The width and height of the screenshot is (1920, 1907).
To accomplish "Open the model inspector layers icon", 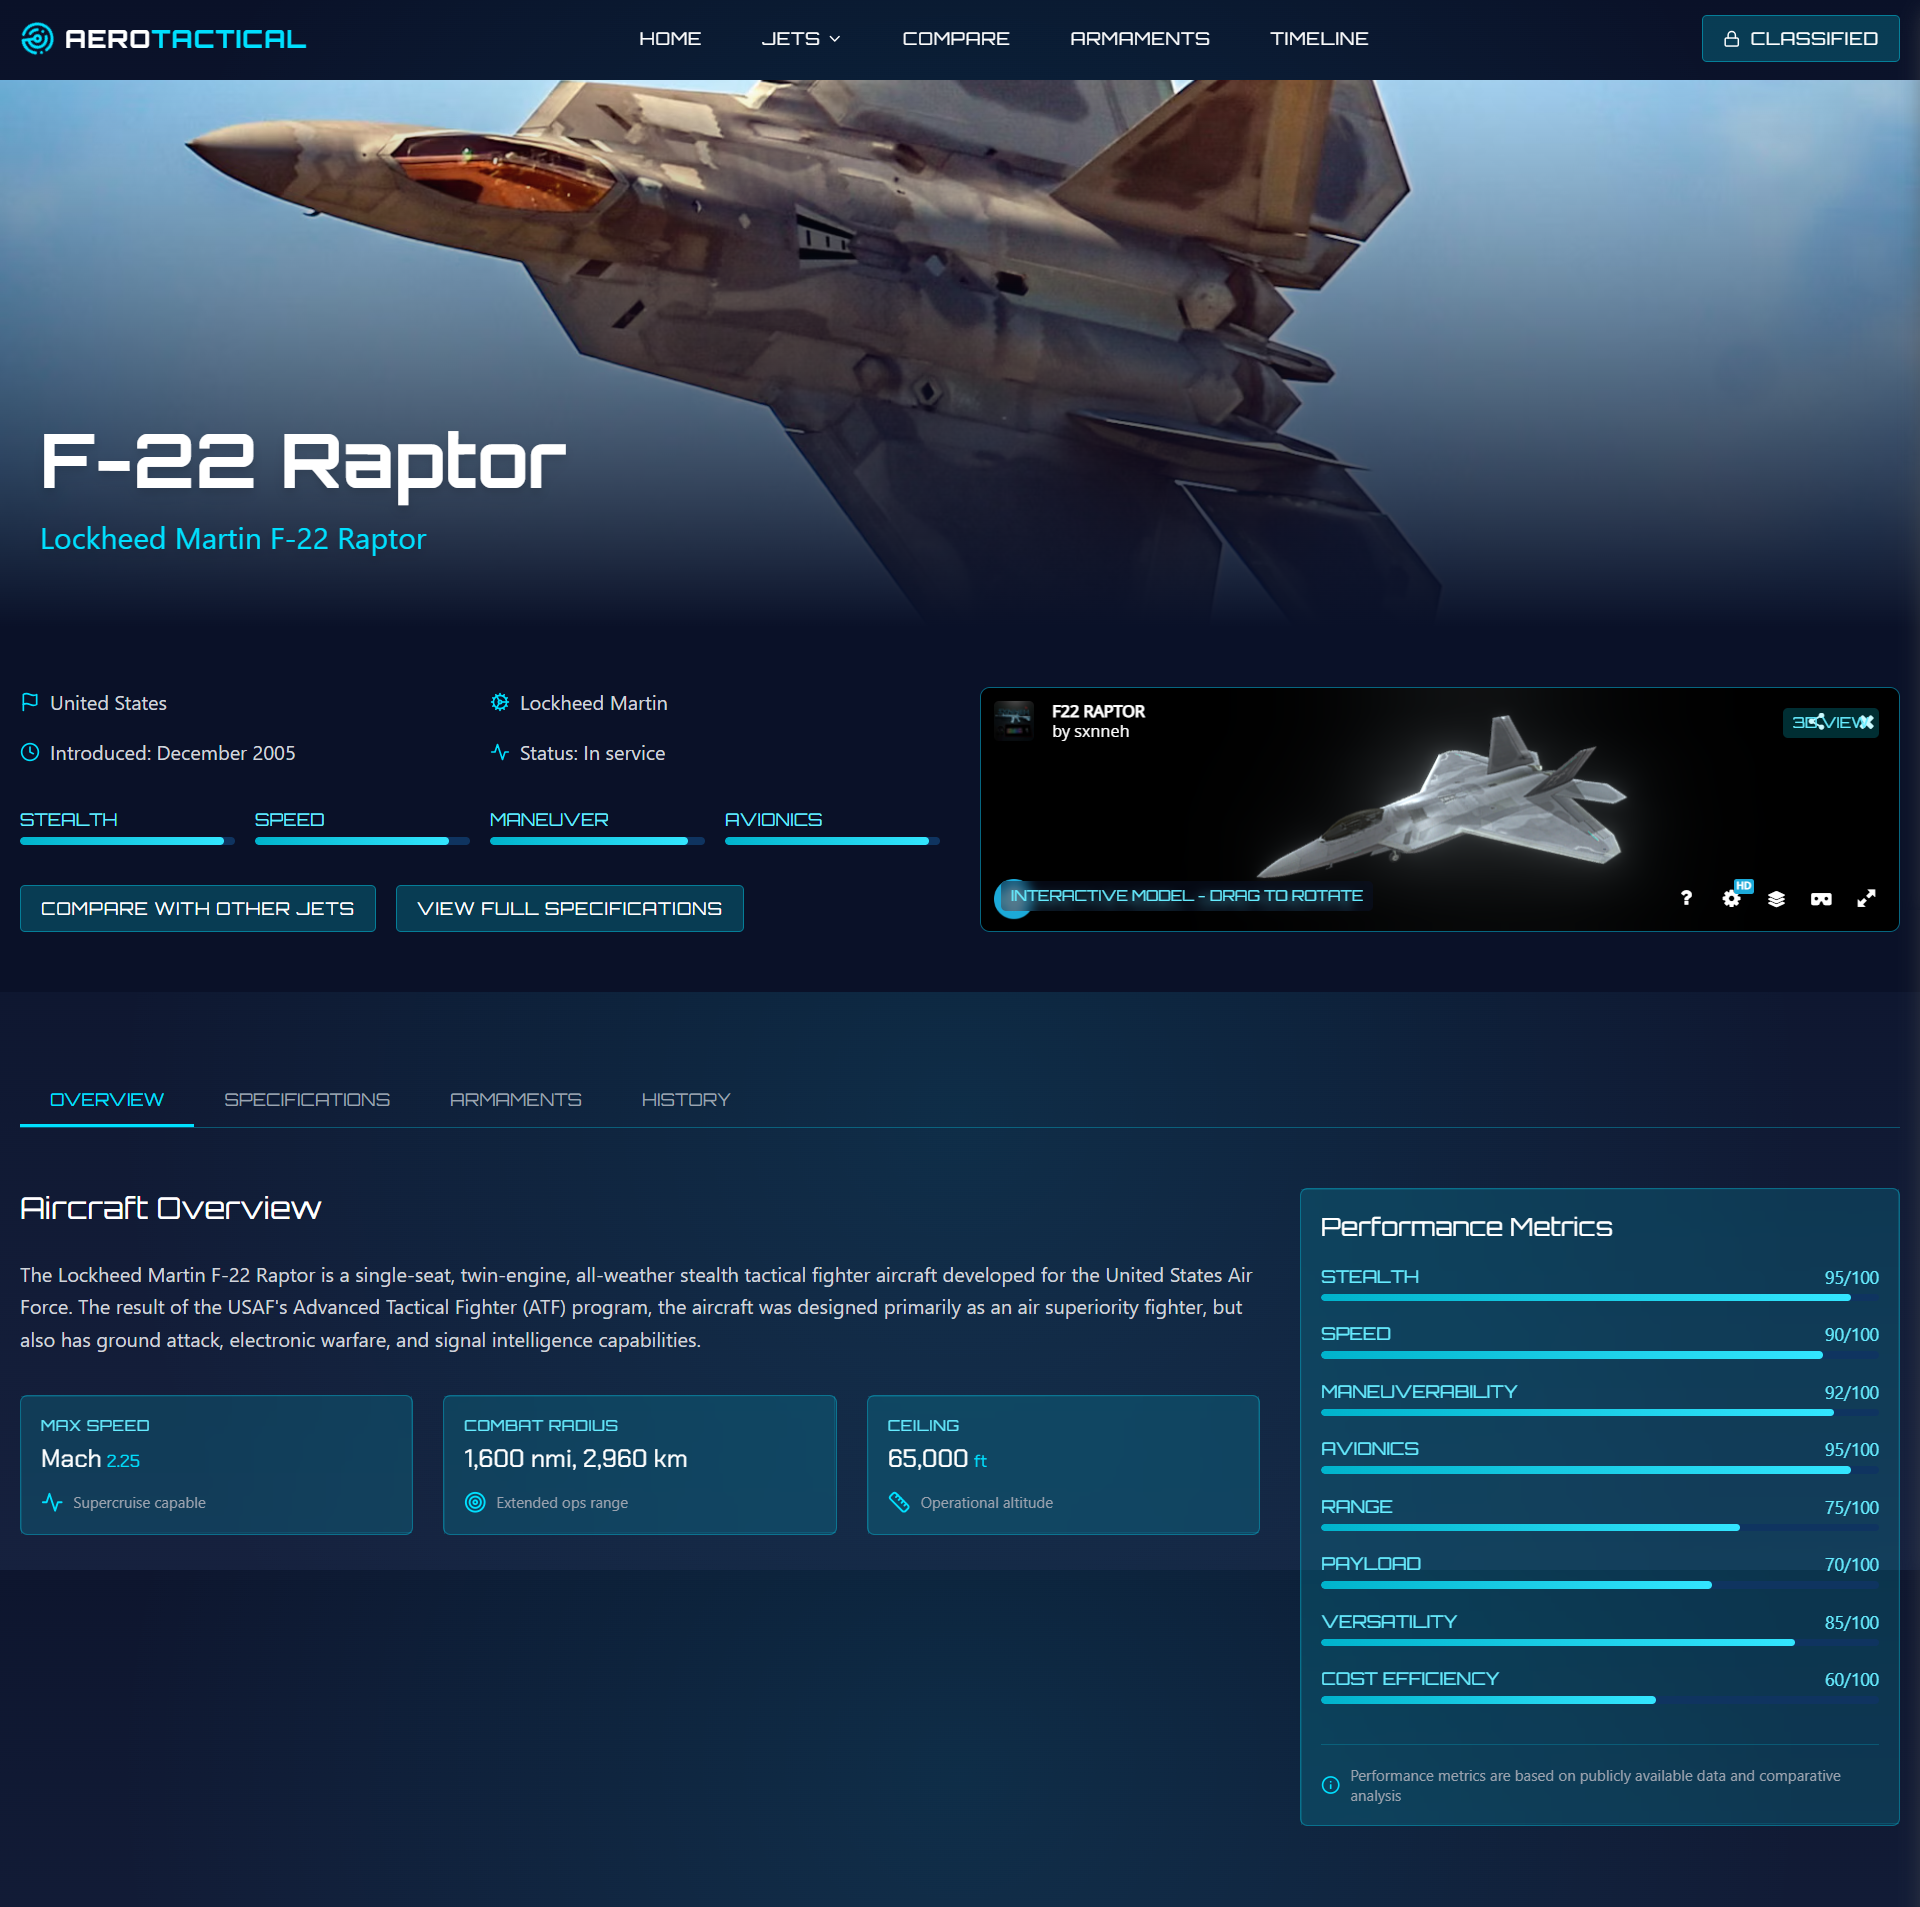I will point(1776,898).
